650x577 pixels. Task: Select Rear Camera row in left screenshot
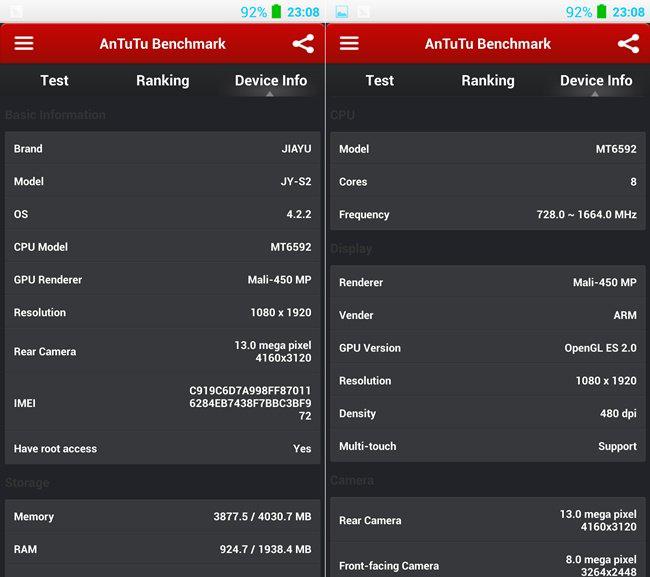162,351
